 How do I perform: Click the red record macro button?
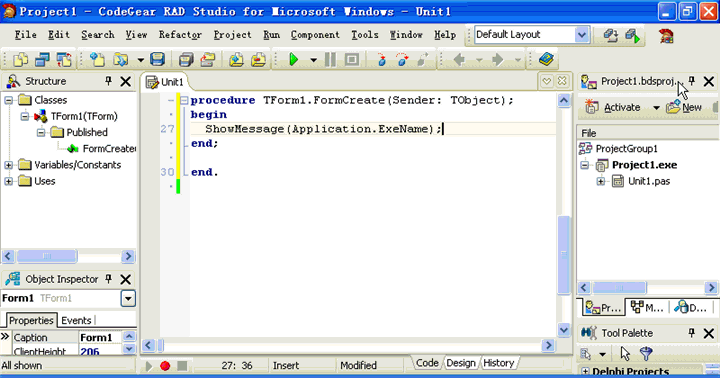pos(165,366)
